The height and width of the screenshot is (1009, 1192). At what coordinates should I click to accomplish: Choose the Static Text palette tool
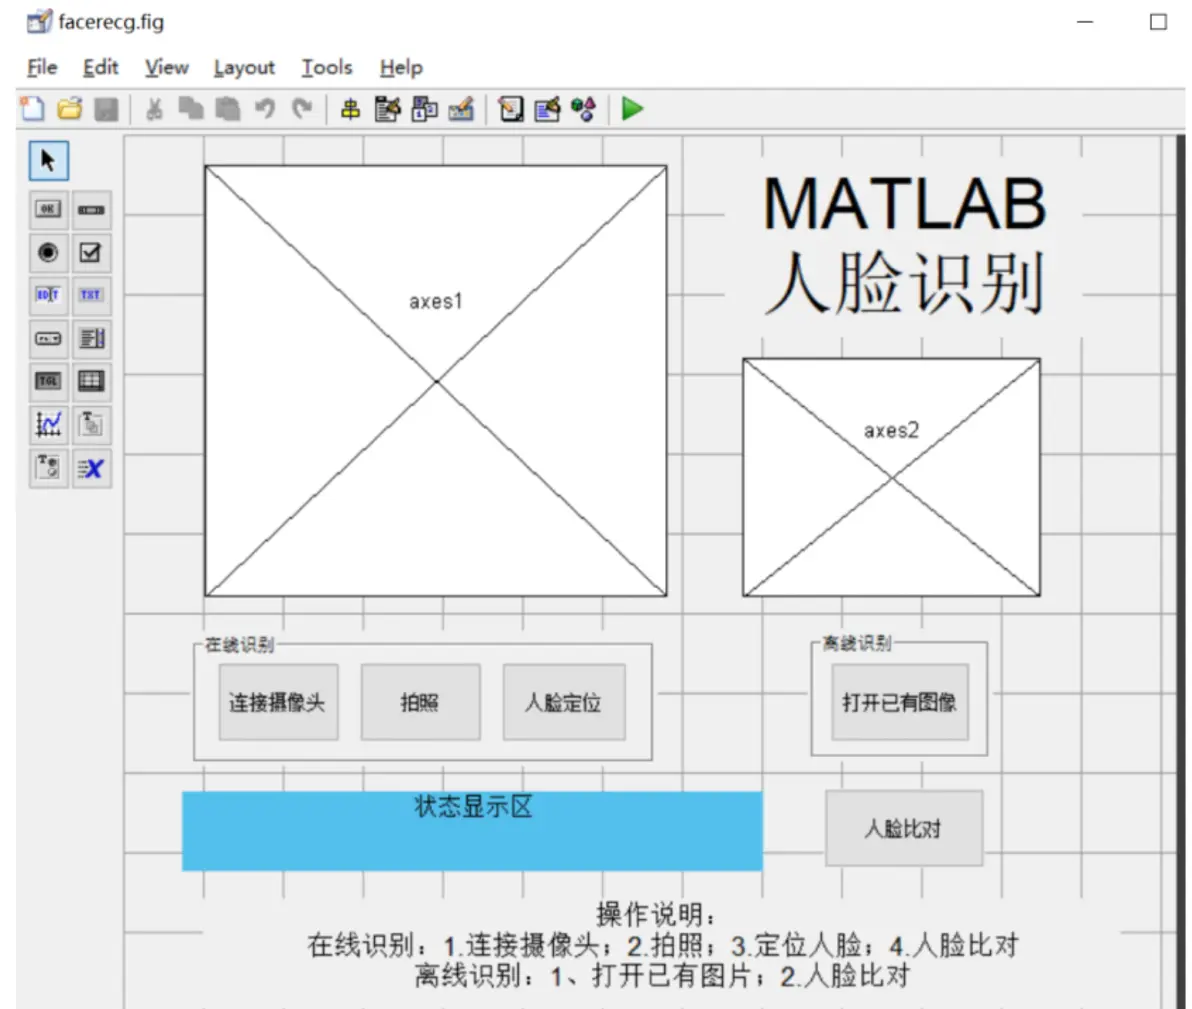91,295
